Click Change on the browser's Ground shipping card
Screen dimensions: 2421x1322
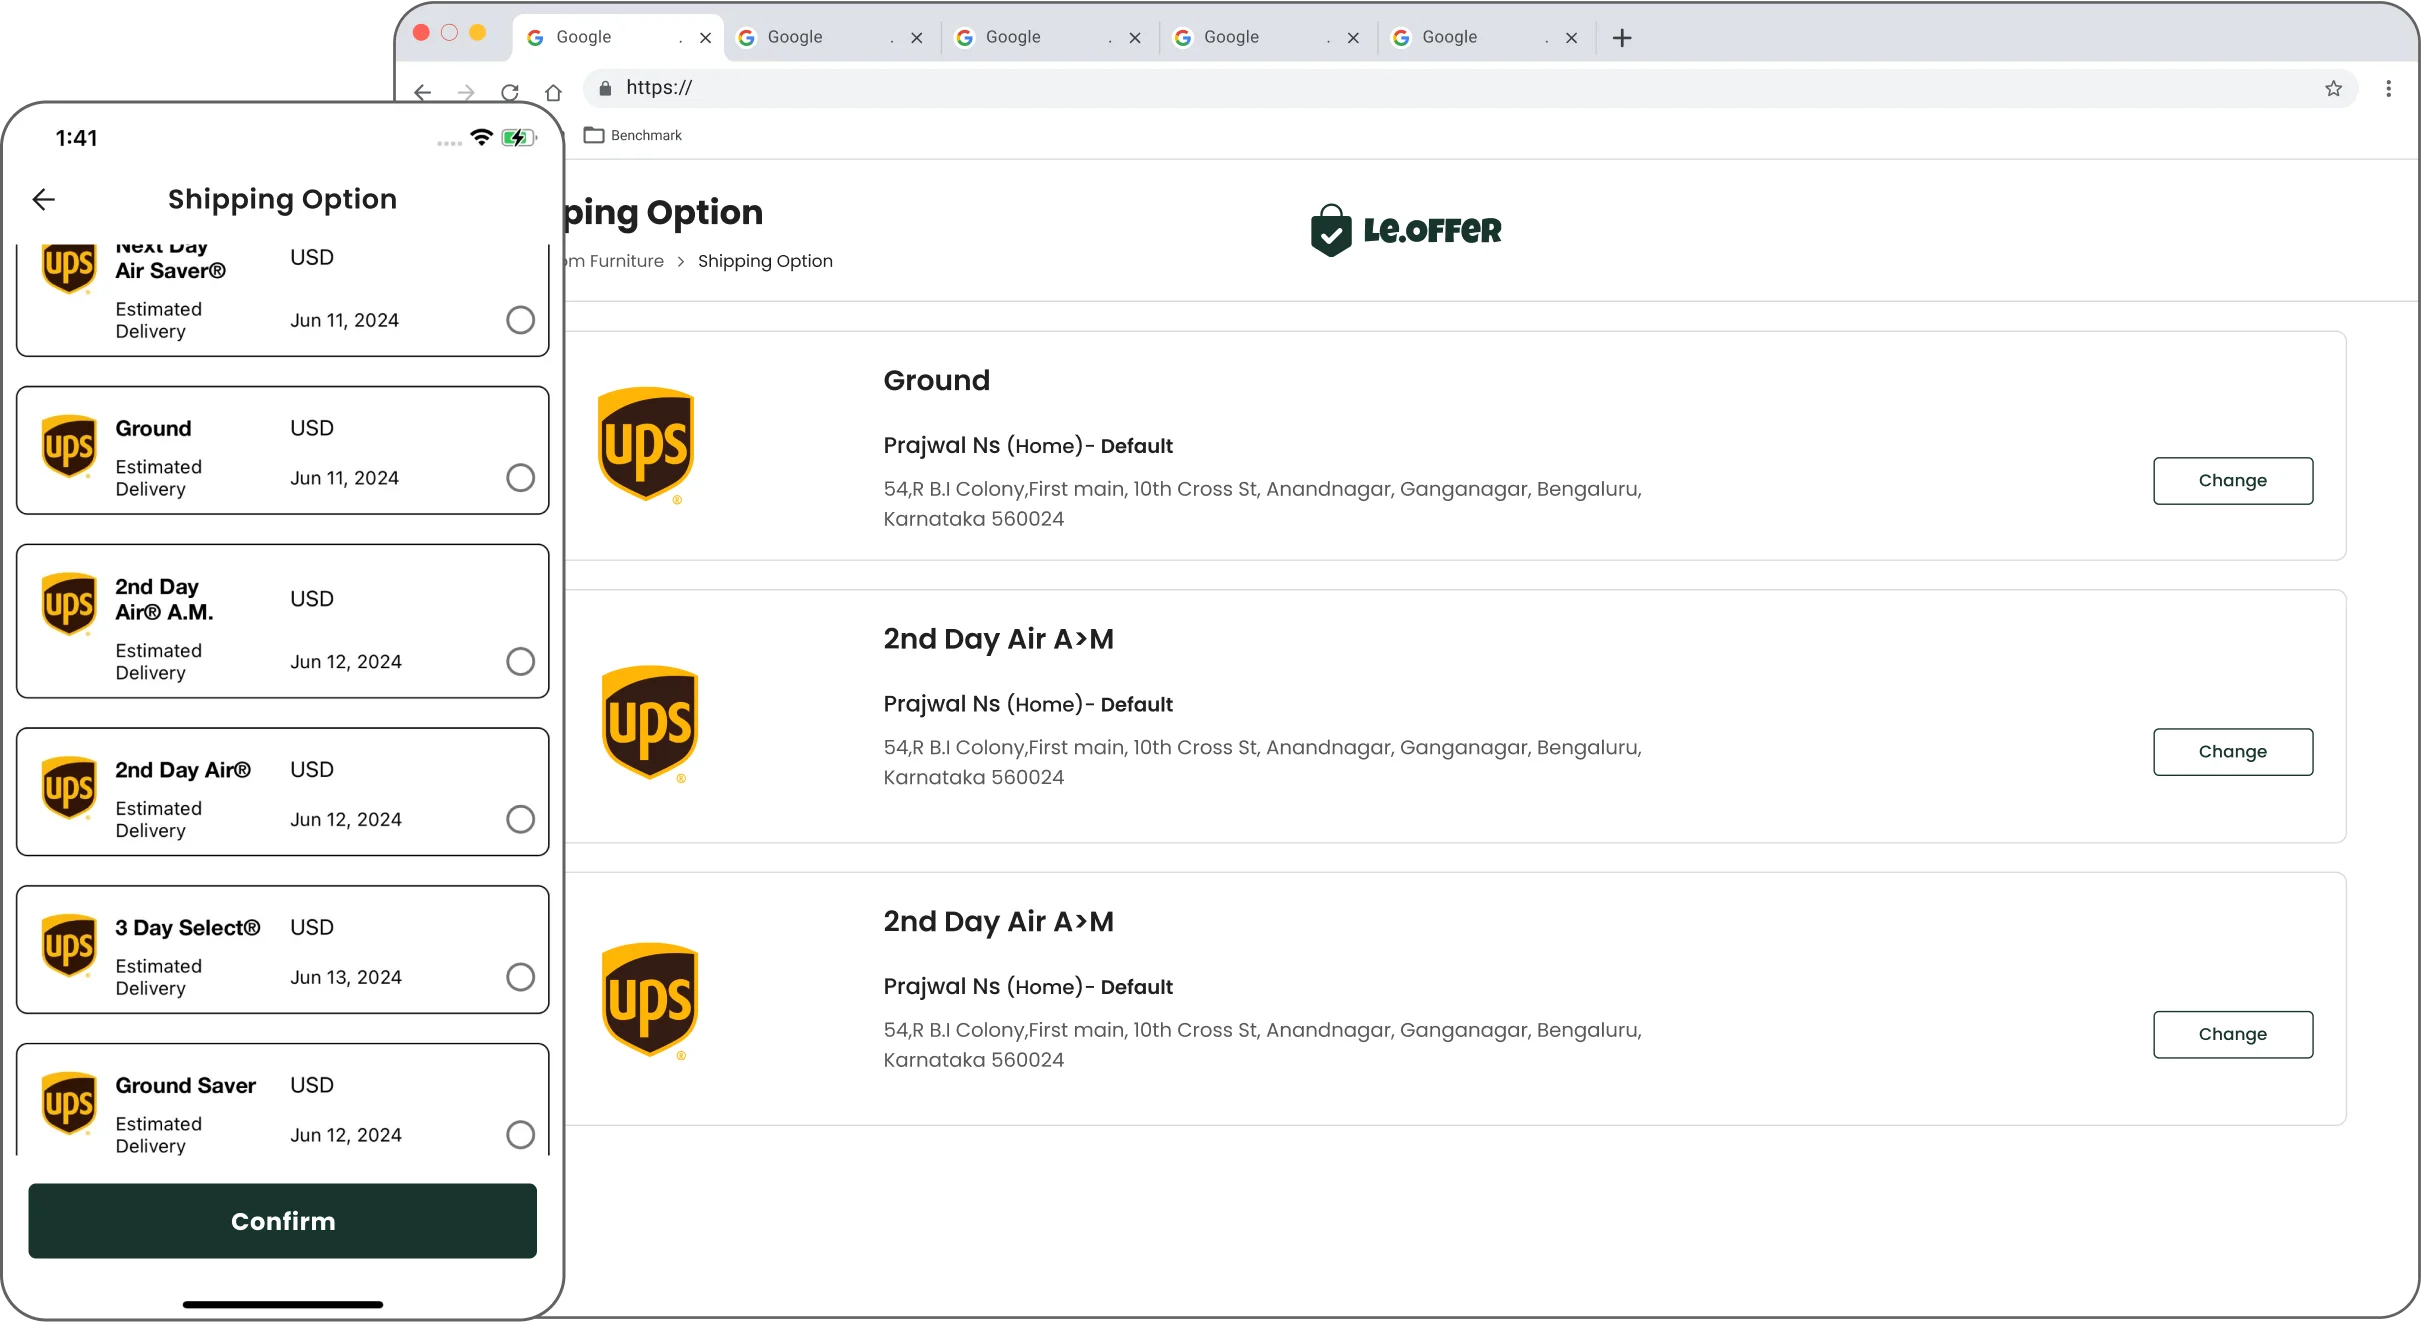coord(2232,481)
